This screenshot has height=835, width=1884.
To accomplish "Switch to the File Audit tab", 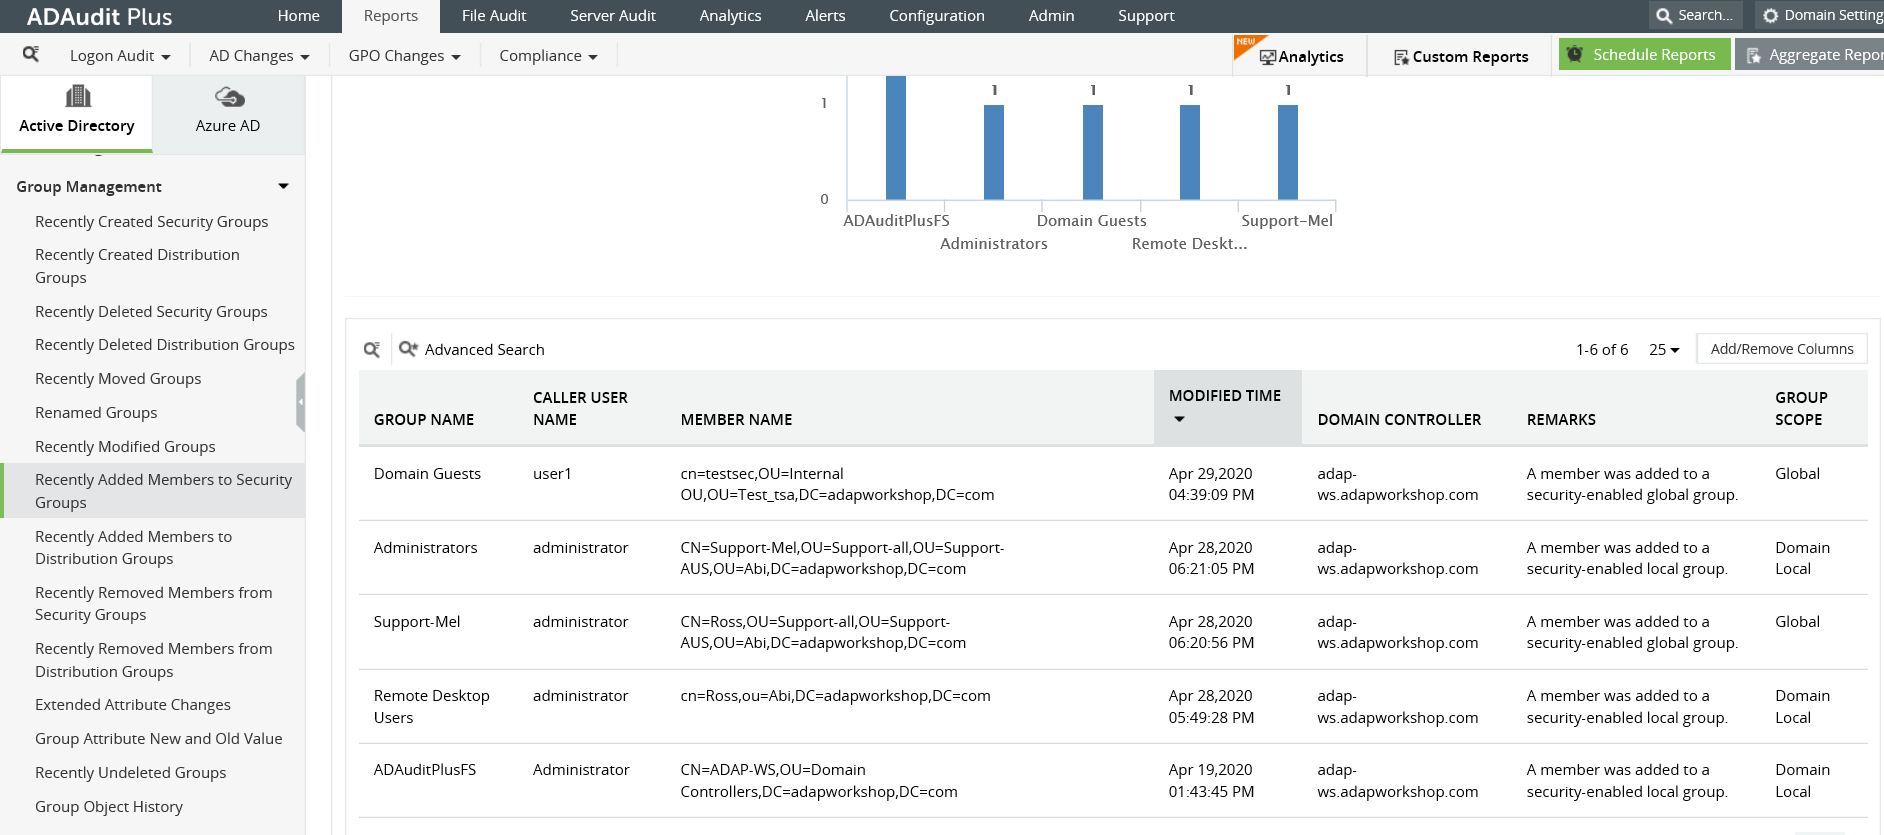I will pos(493,16).
